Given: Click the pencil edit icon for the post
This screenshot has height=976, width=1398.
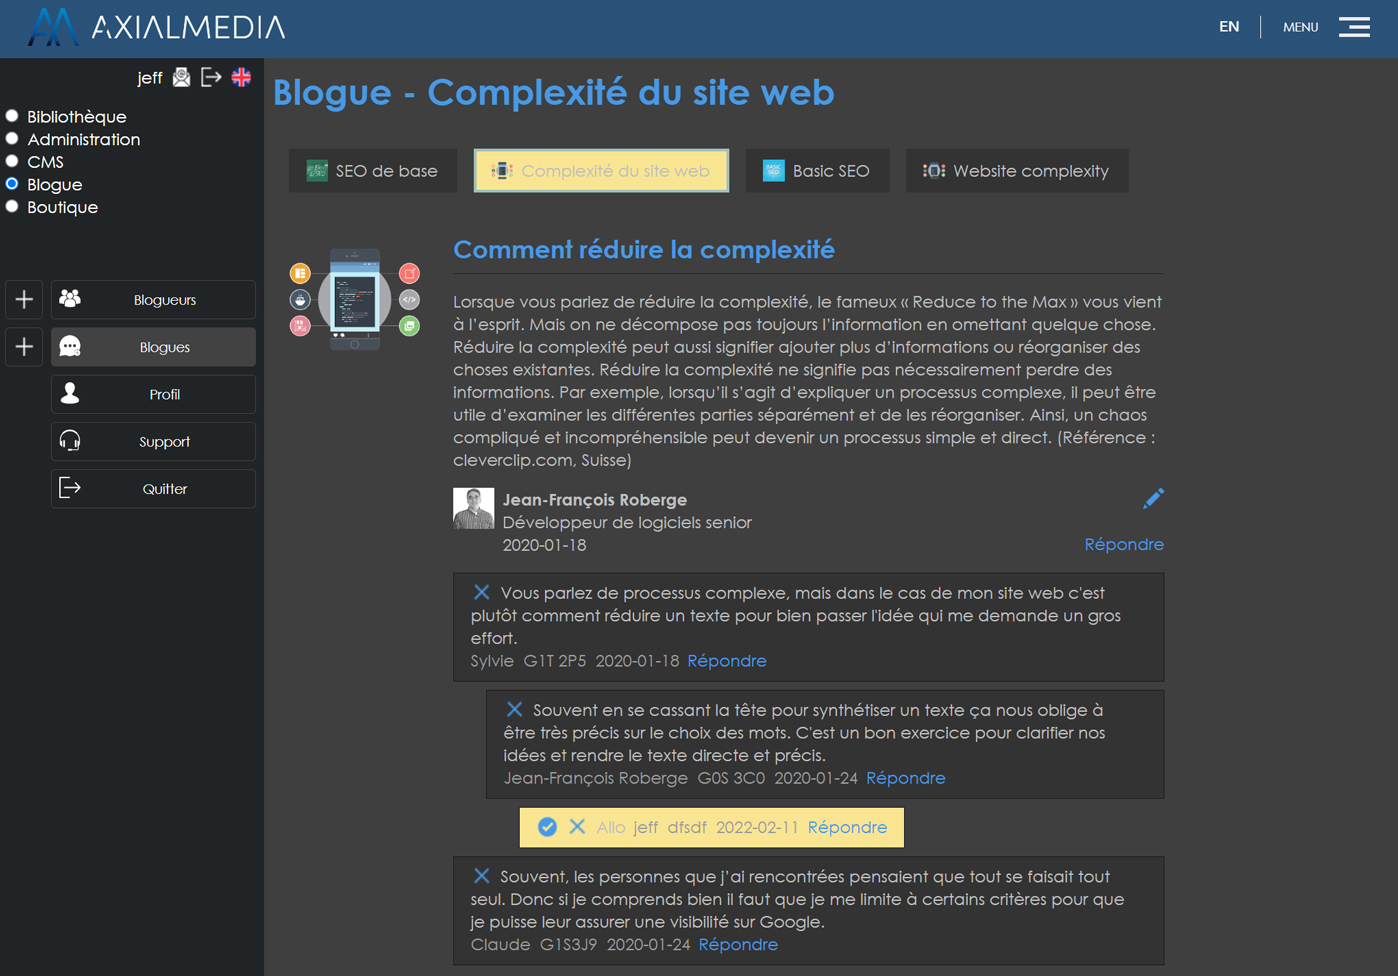Looking at the screenshot, I should point(1153,498).
